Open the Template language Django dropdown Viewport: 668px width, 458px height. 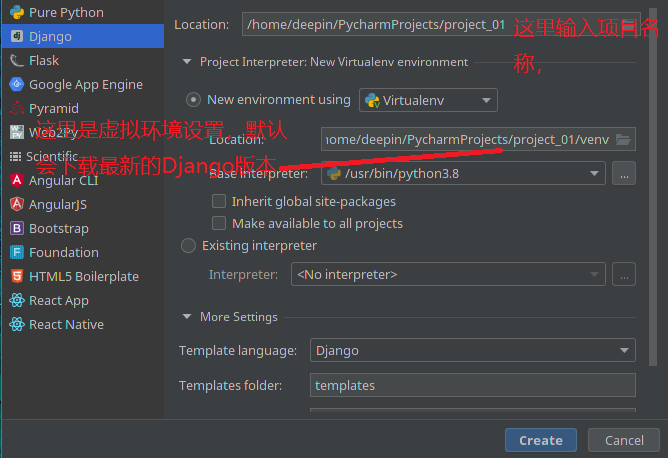point(473,350)
